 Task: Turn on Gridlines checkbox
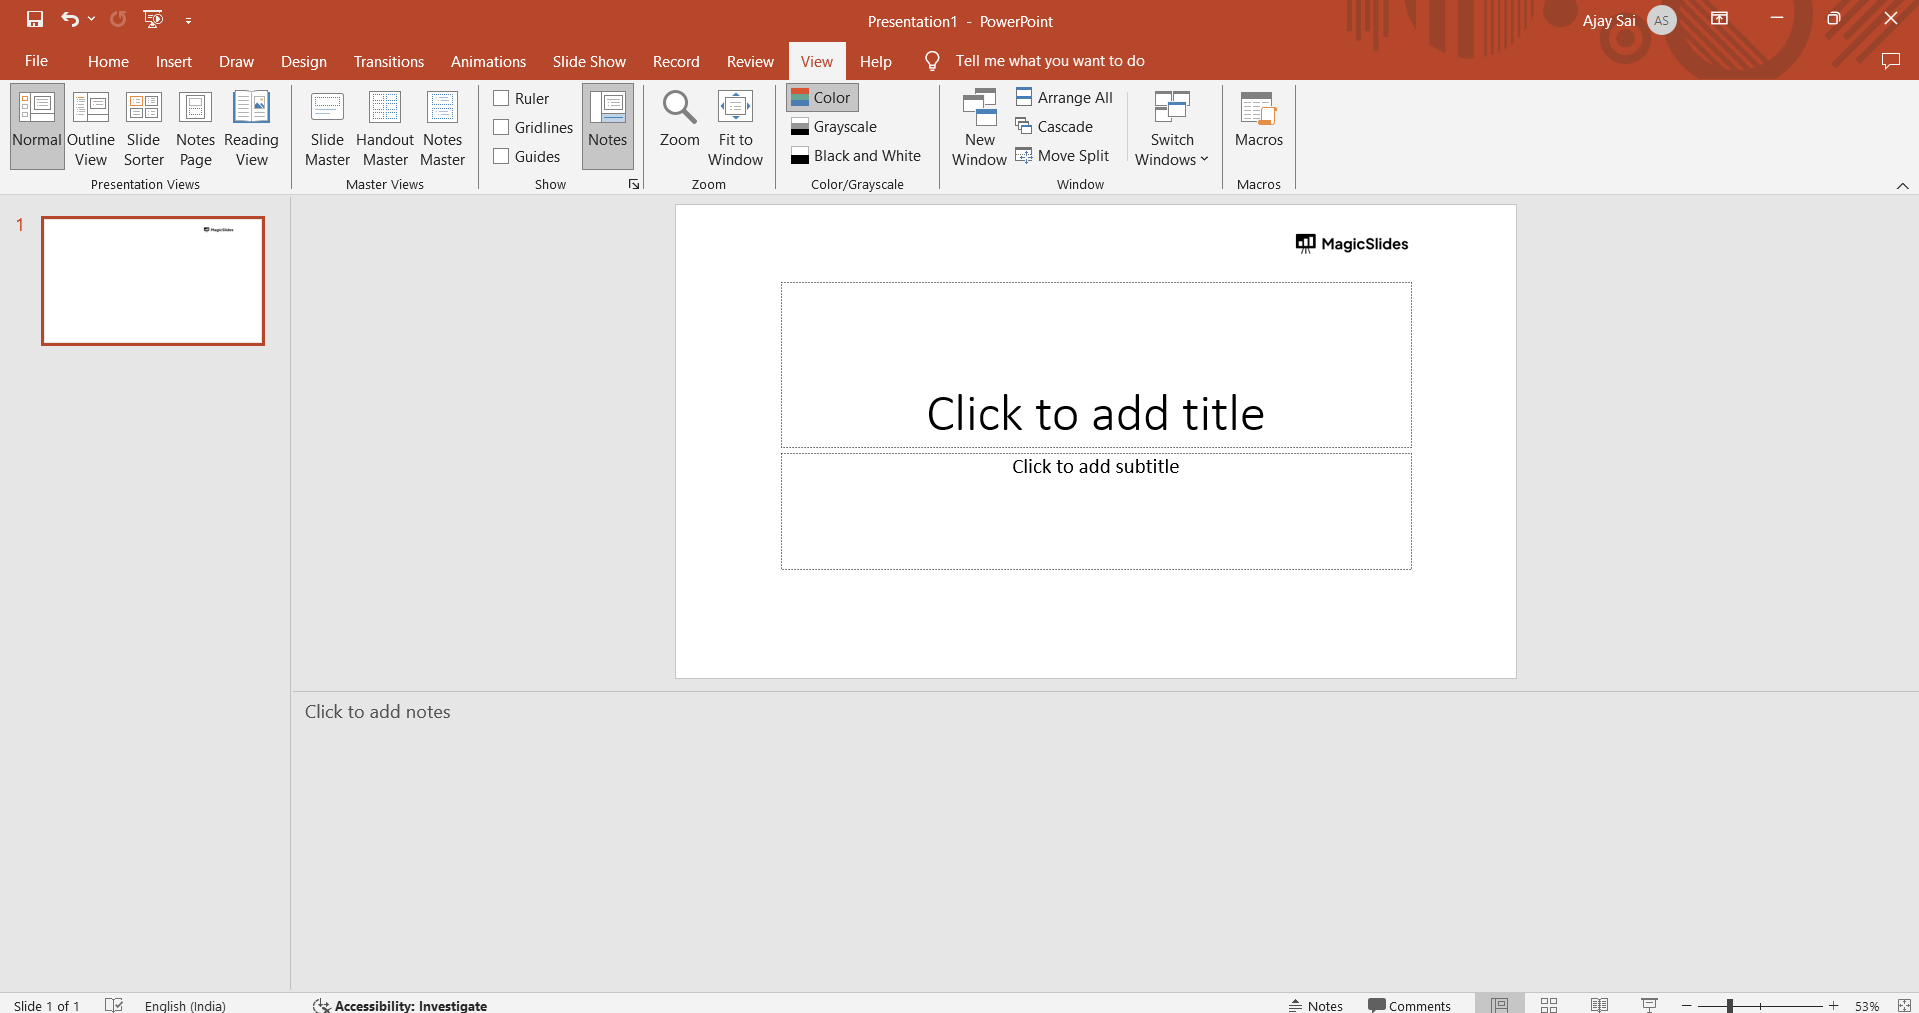(x=502, y=127)
